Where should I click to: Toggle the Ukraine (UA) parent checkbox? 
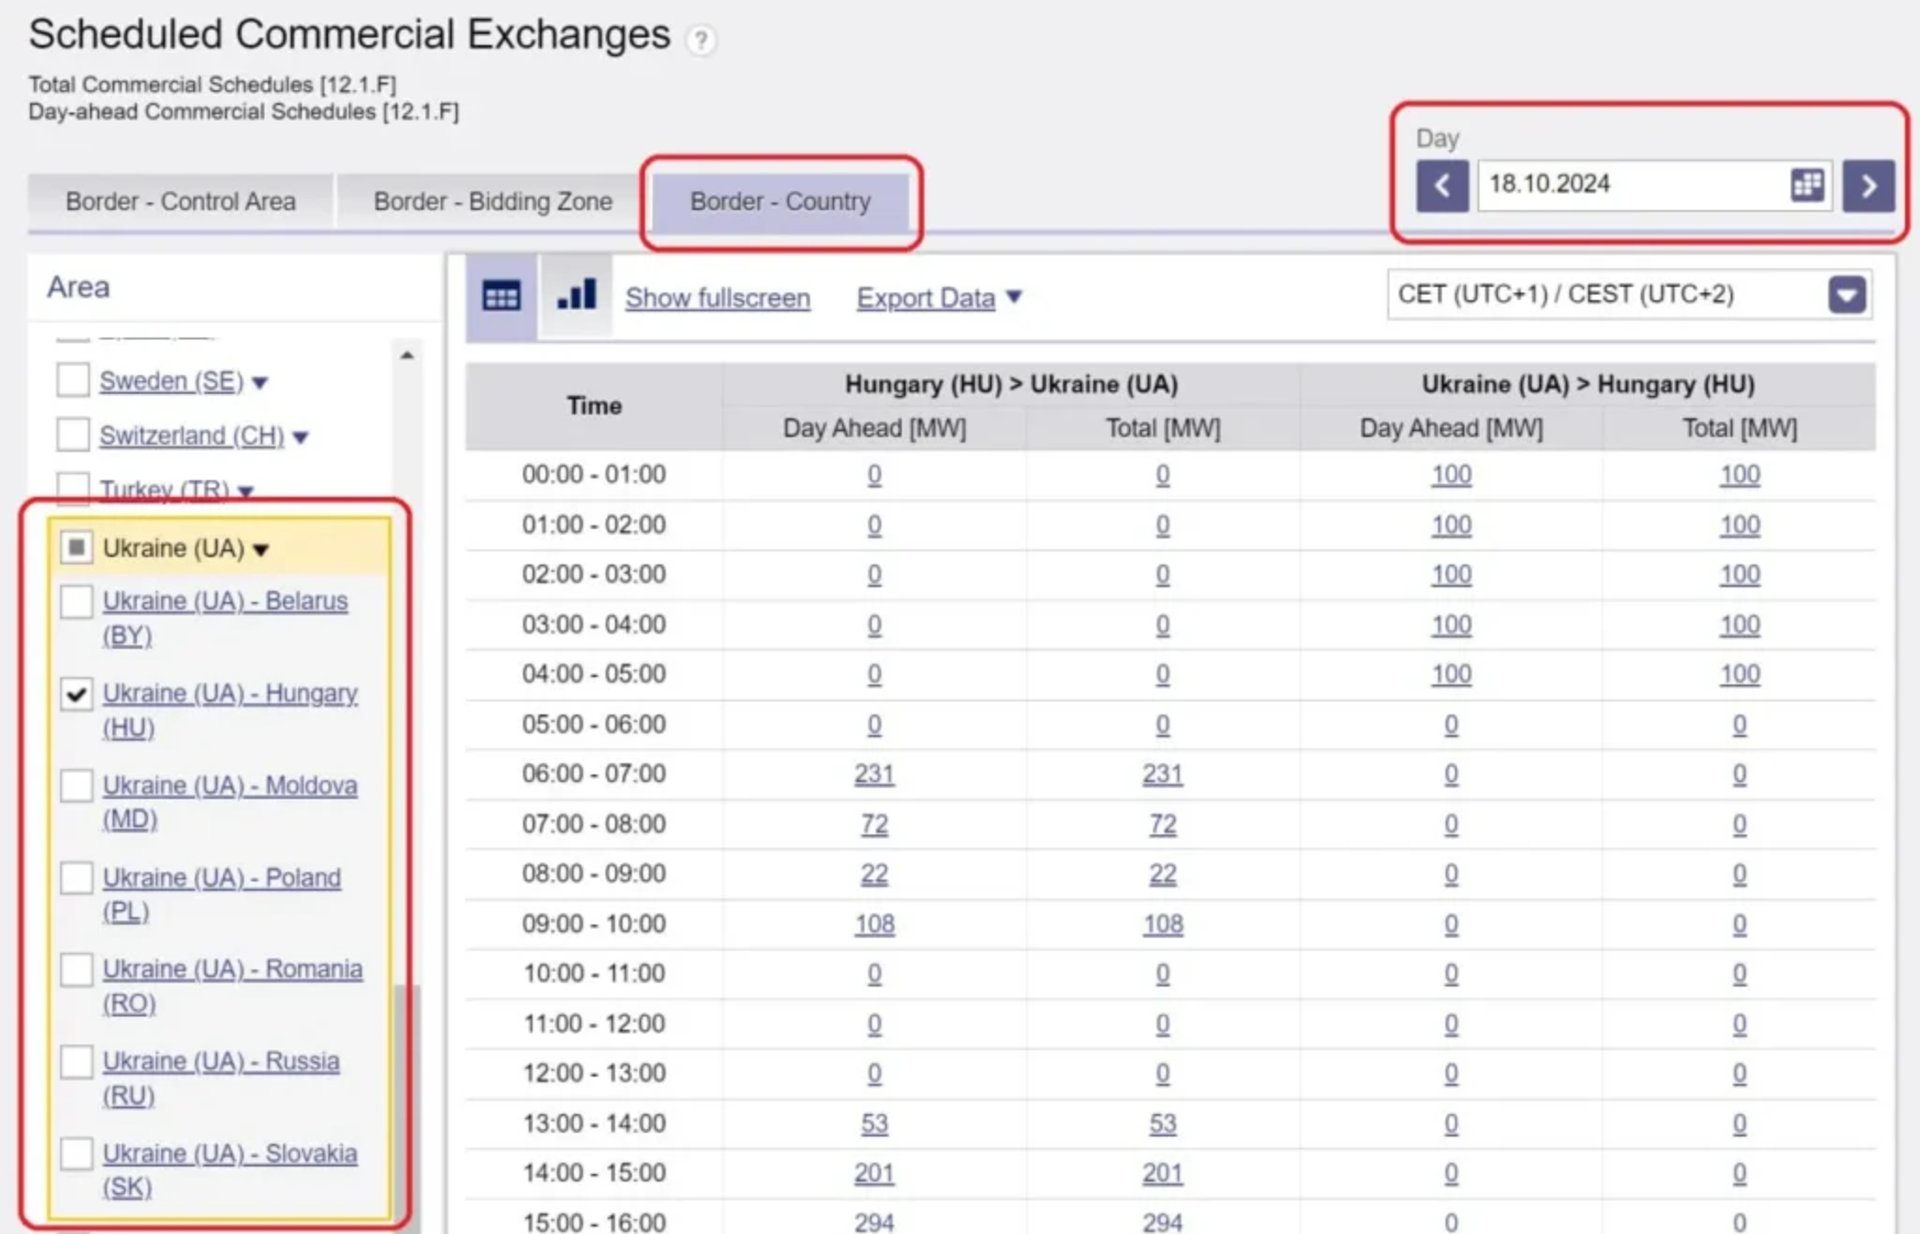click(x=76, y=547)
